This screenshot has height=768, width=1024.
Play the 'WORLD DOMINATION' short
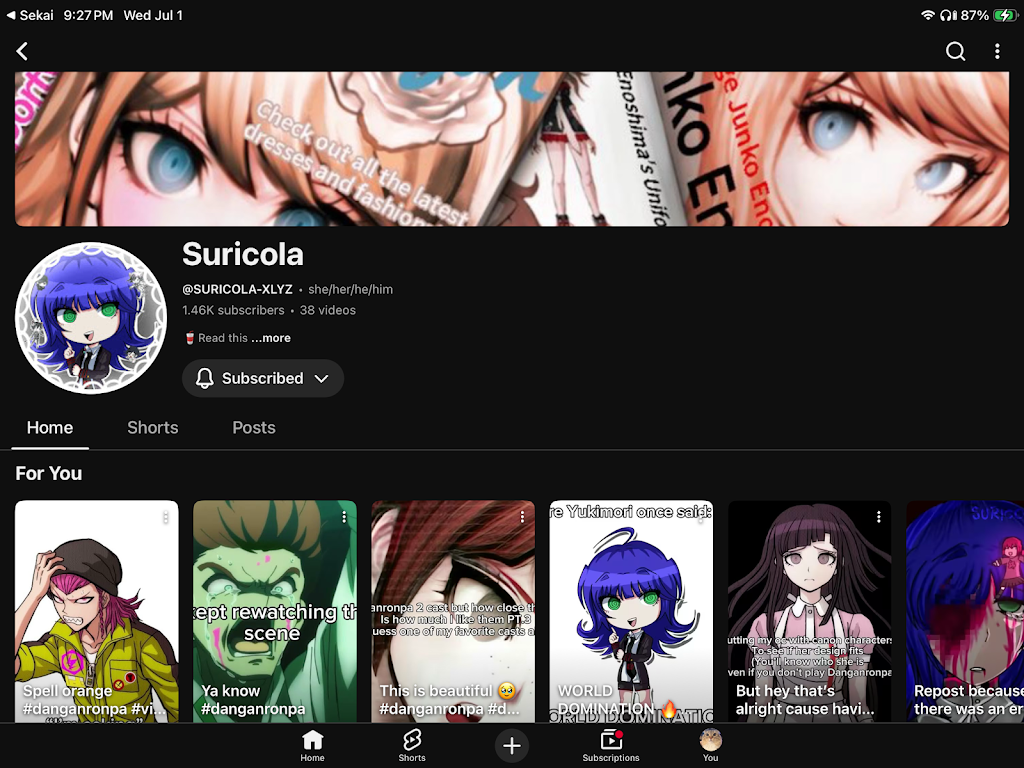click(632, 611)
